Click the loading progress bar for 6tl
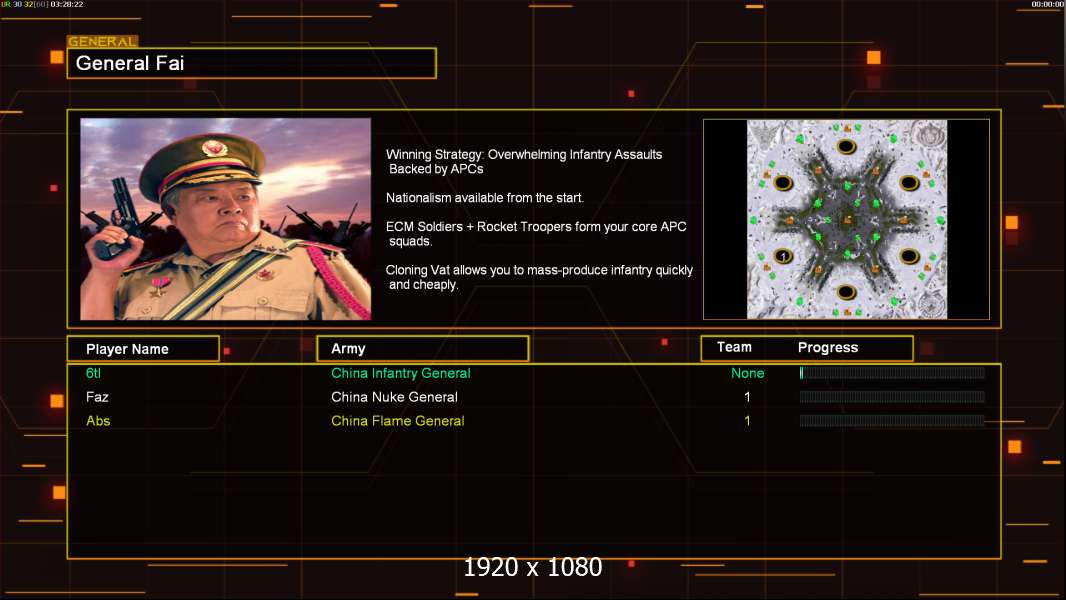Viewport: 1066px width, 600px height. tap(892, 372)
